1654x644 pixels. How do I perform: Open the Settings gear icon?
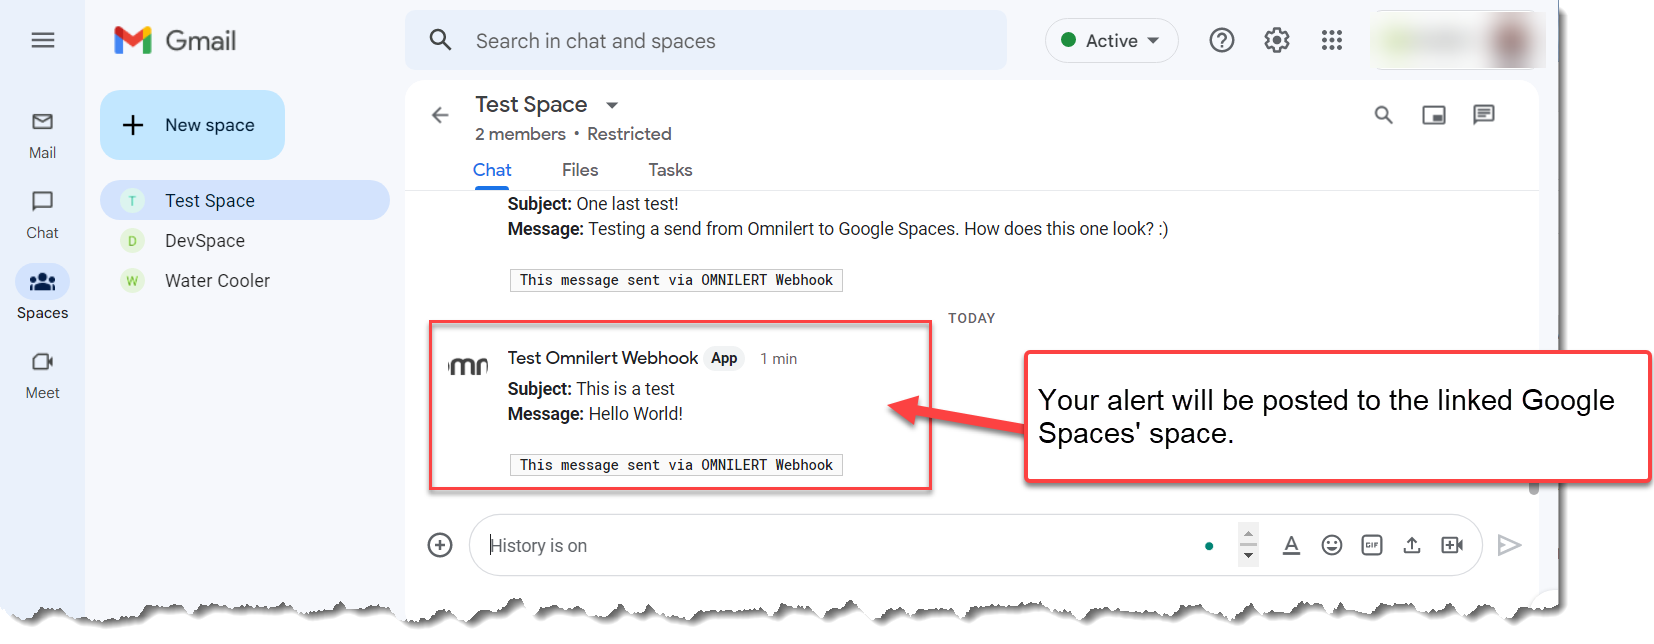click(x=1276, y=40)
